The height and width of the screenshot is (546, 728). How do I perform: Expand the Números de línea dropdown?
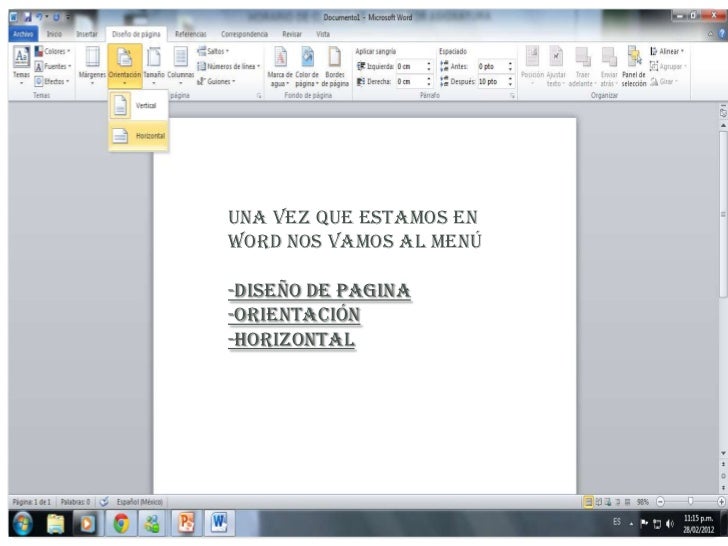[228, 66]
